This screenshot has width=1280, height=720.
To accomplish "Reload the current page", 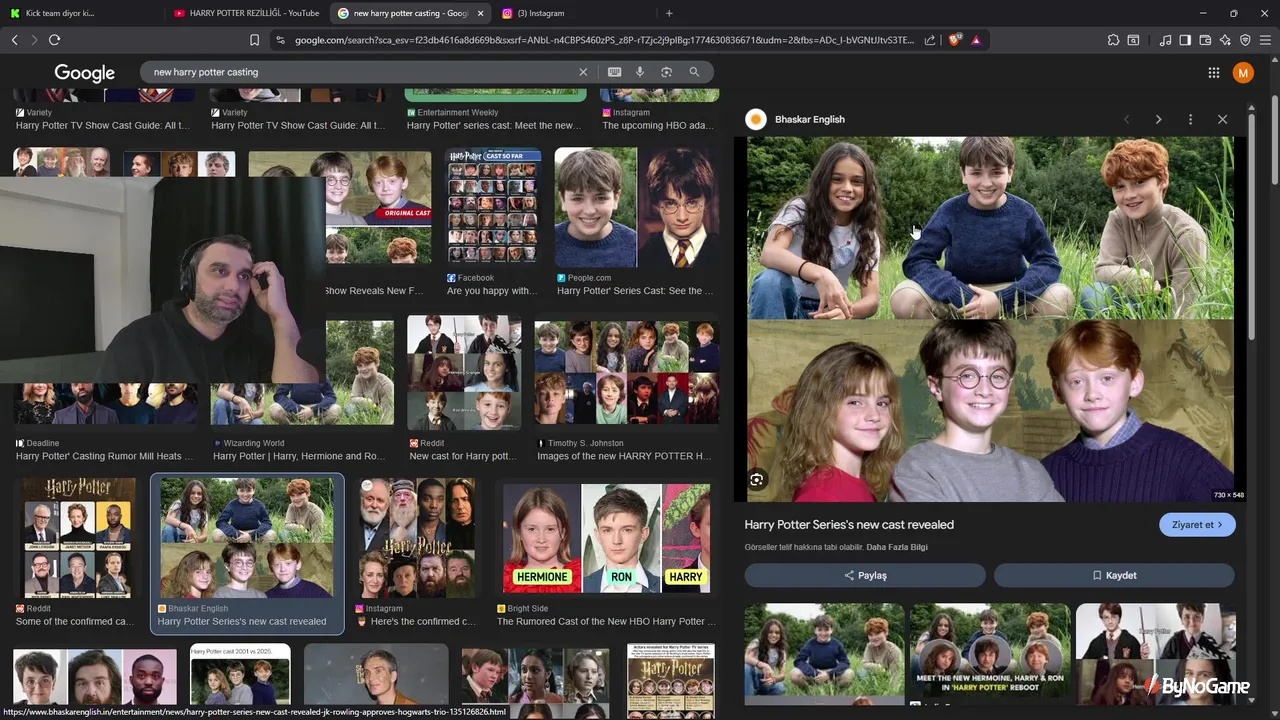I will click(x=54, y=40).
